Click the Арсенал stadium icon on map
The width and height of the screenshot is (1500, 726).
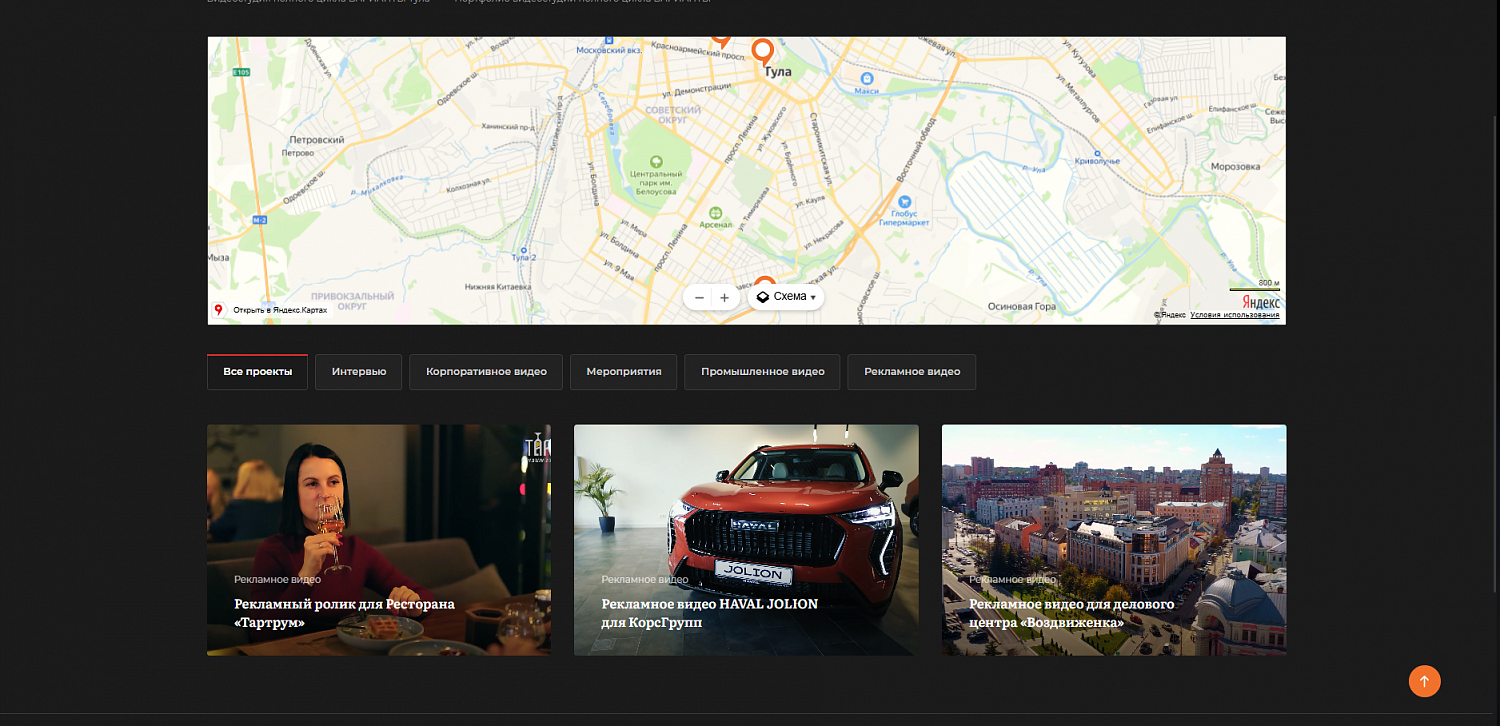(715, 212)
